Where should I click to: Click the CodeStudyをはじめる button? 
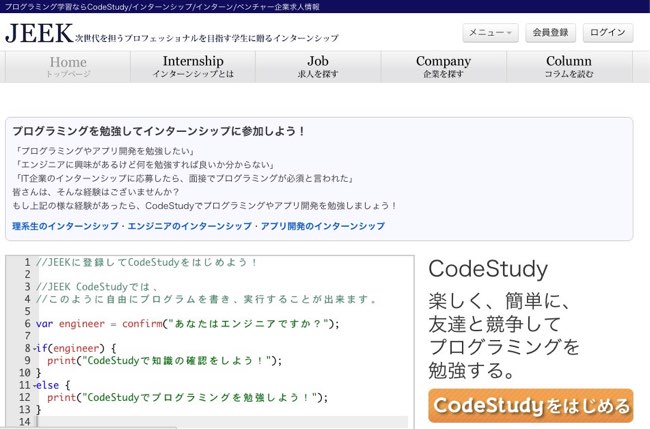click(531, 406)
